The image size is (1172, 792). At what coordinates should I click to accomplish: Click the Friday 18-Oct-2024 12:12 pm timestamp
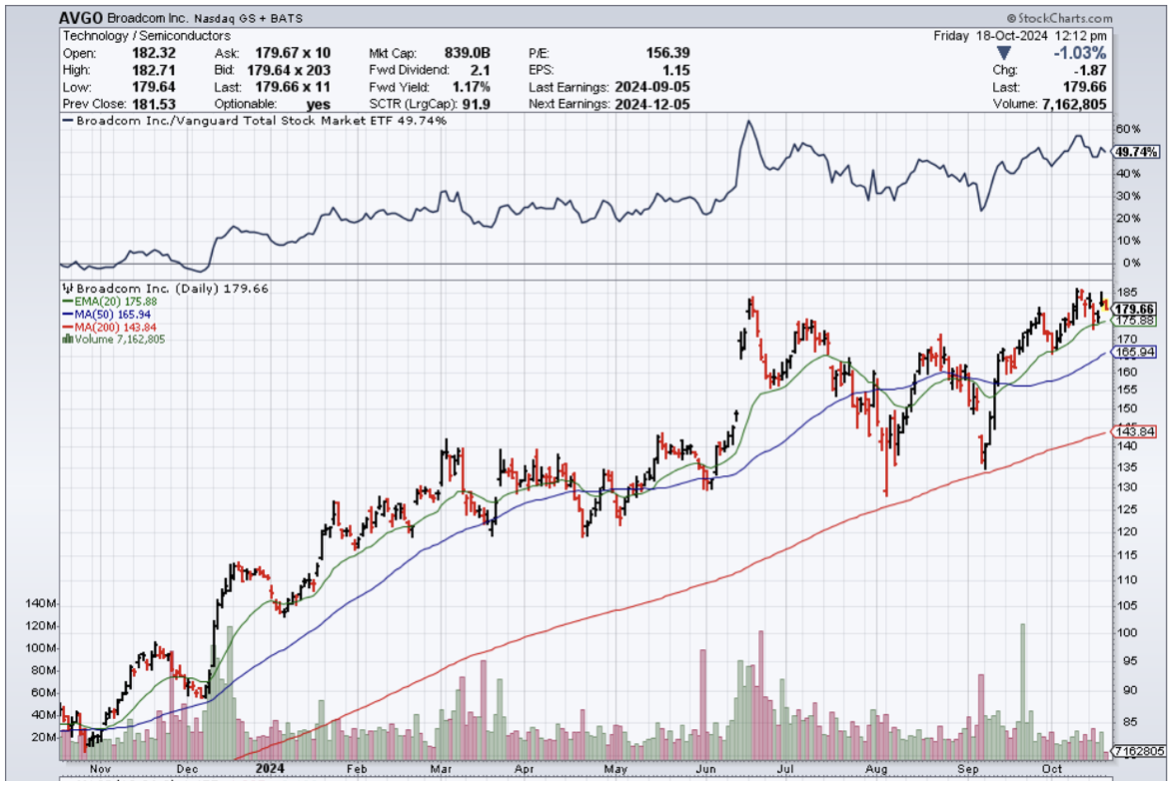click(1020, 36)
